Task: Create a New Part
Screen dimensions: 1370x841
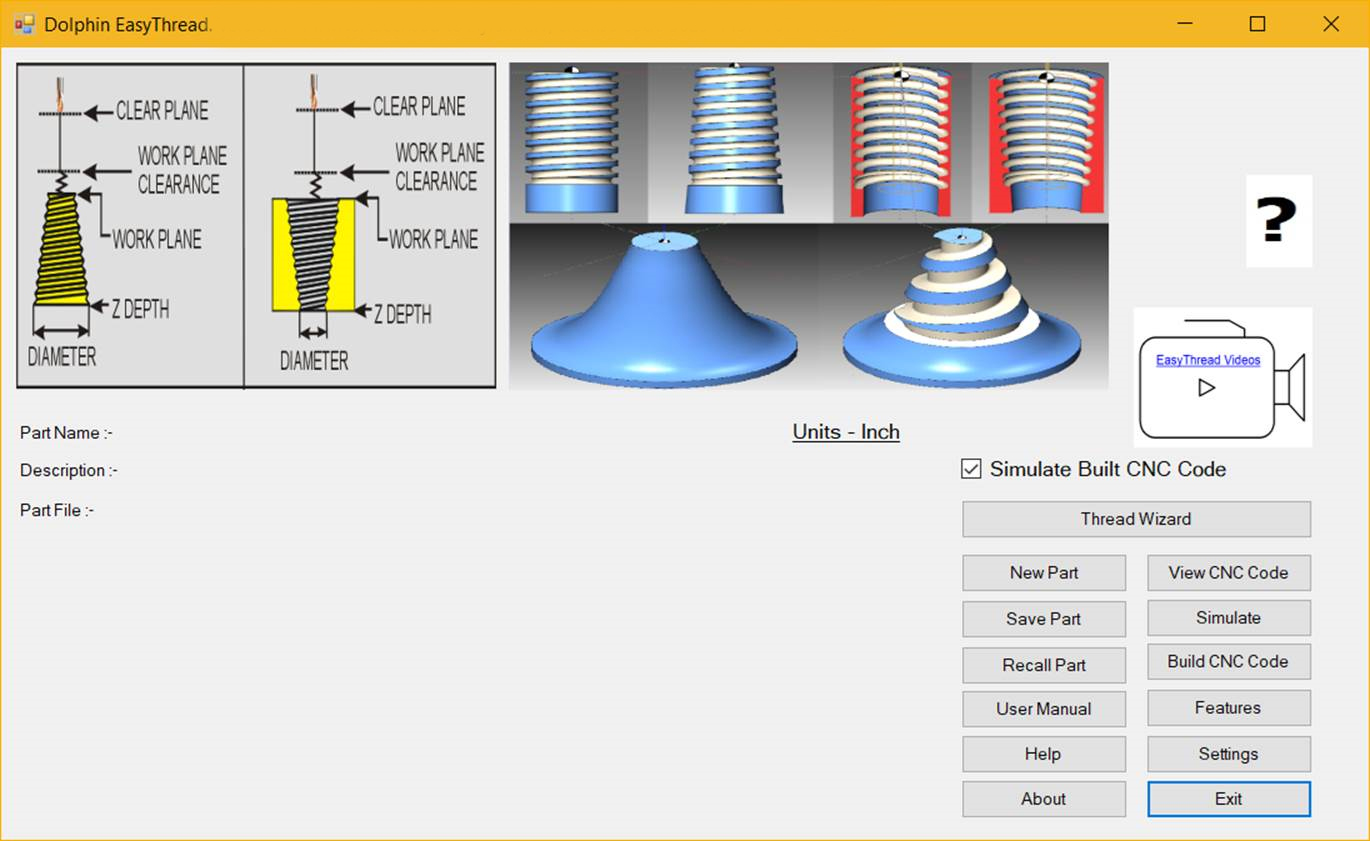Action: (x=1044, y=573)
